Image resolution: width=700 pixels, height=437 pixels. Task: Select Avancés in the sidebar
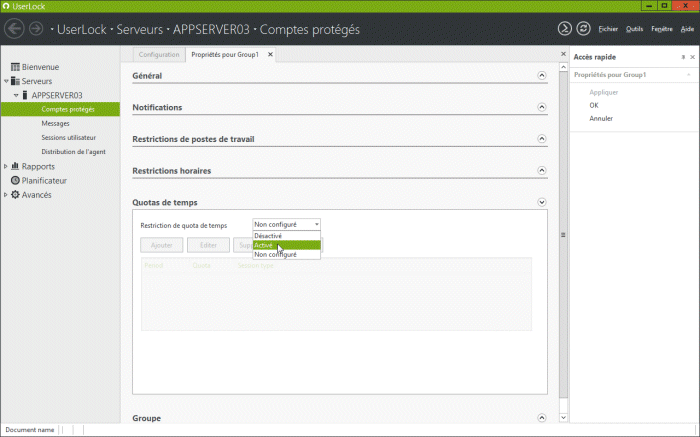pos(36,195)
